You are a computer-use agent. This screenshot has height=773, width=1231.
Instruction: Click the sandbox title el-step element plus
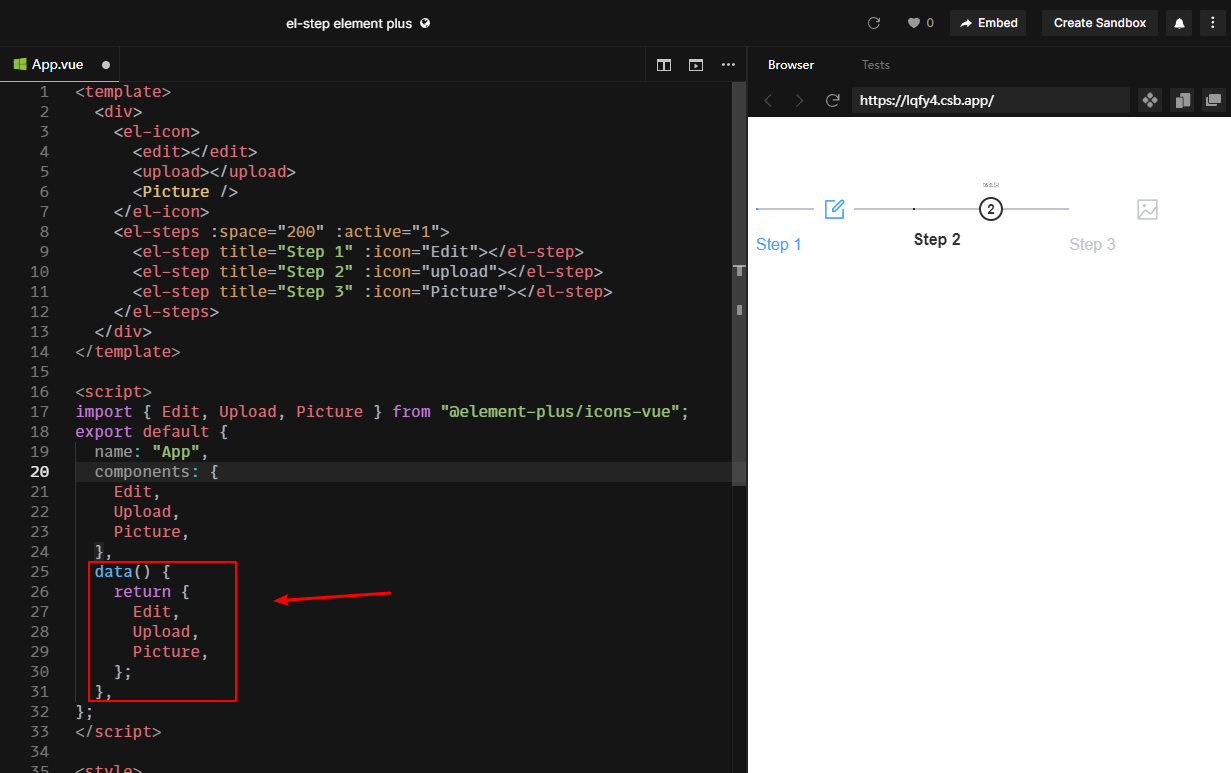pos(349,23)
